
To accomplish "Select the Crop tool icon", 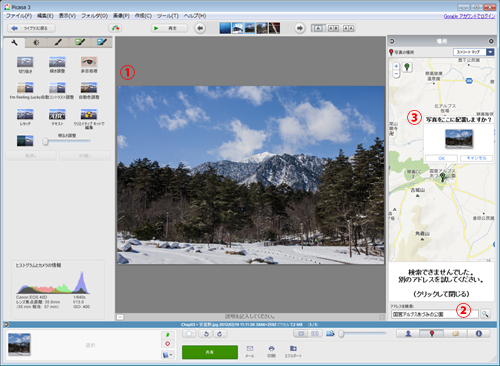I will click(x=25, y=62).
